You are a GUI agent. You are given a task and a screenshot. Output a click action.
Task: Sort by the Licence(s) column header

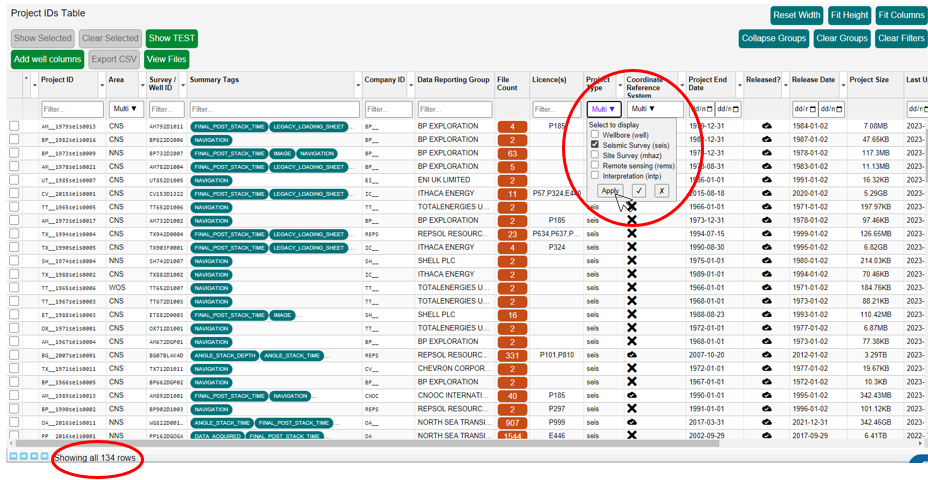550,79
